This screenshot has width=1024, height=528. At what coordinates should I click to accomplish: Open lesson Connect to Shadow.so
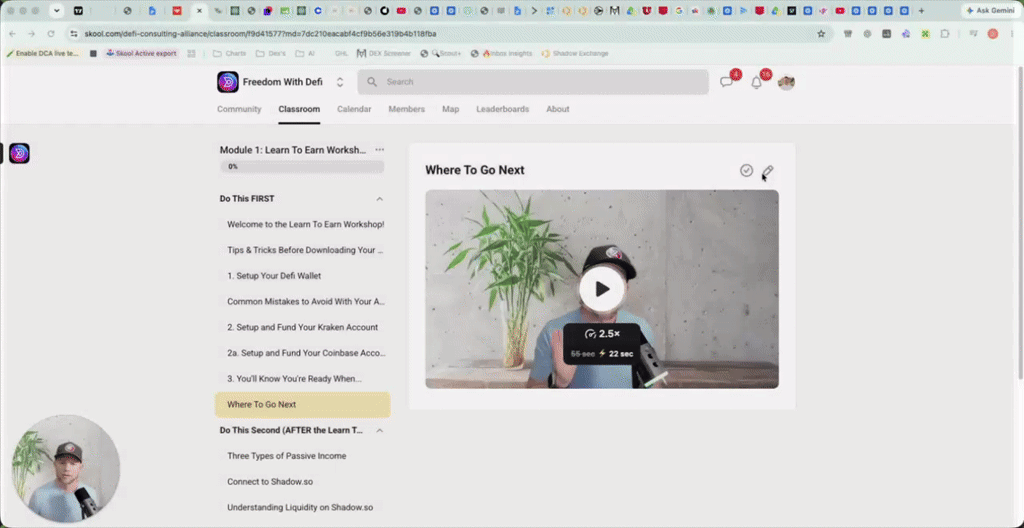[x=303, y=482]
